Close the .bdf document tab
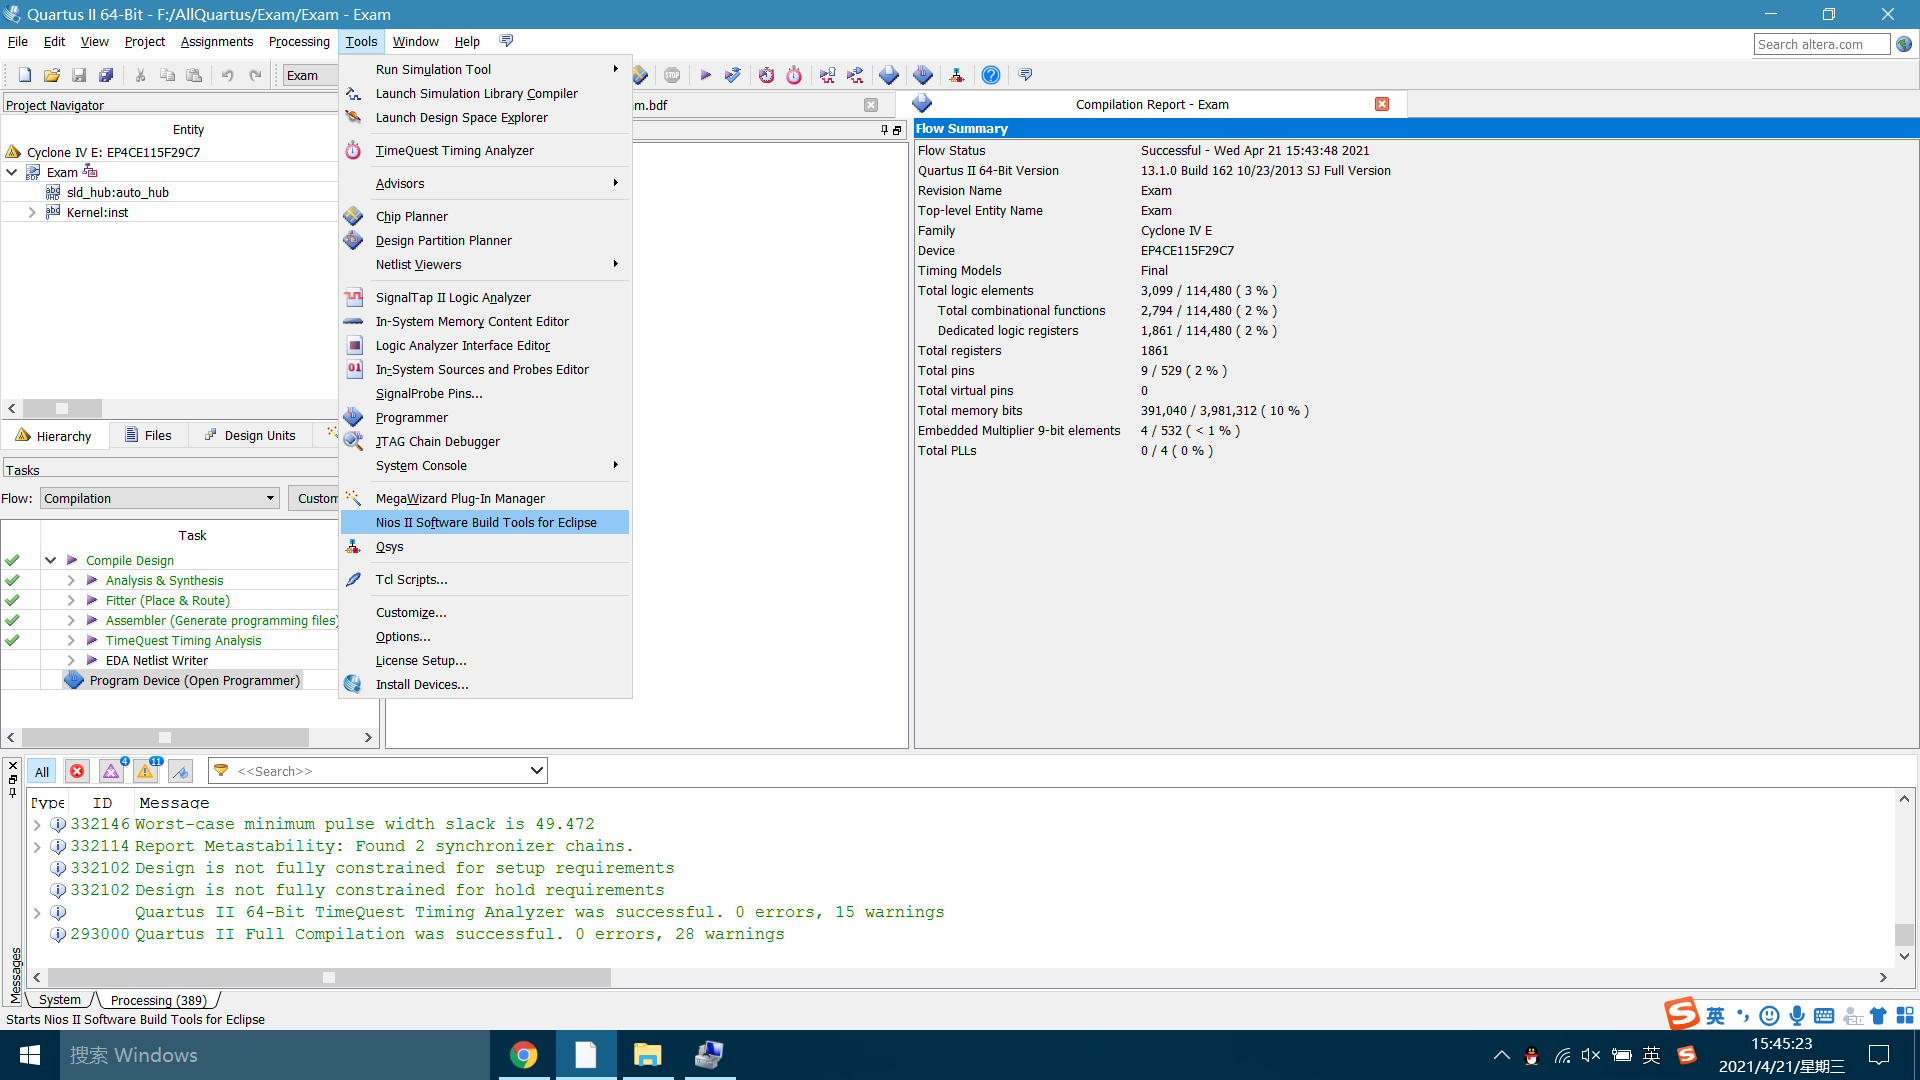This screenshot has height=1080, width=1920. [871, 105]
